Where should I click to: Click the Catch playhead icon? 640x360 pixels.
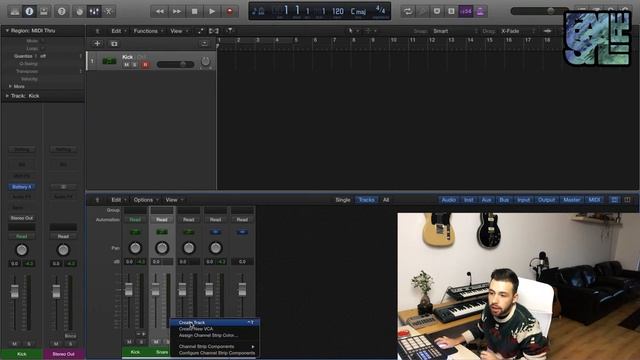[x=230, y=31]
